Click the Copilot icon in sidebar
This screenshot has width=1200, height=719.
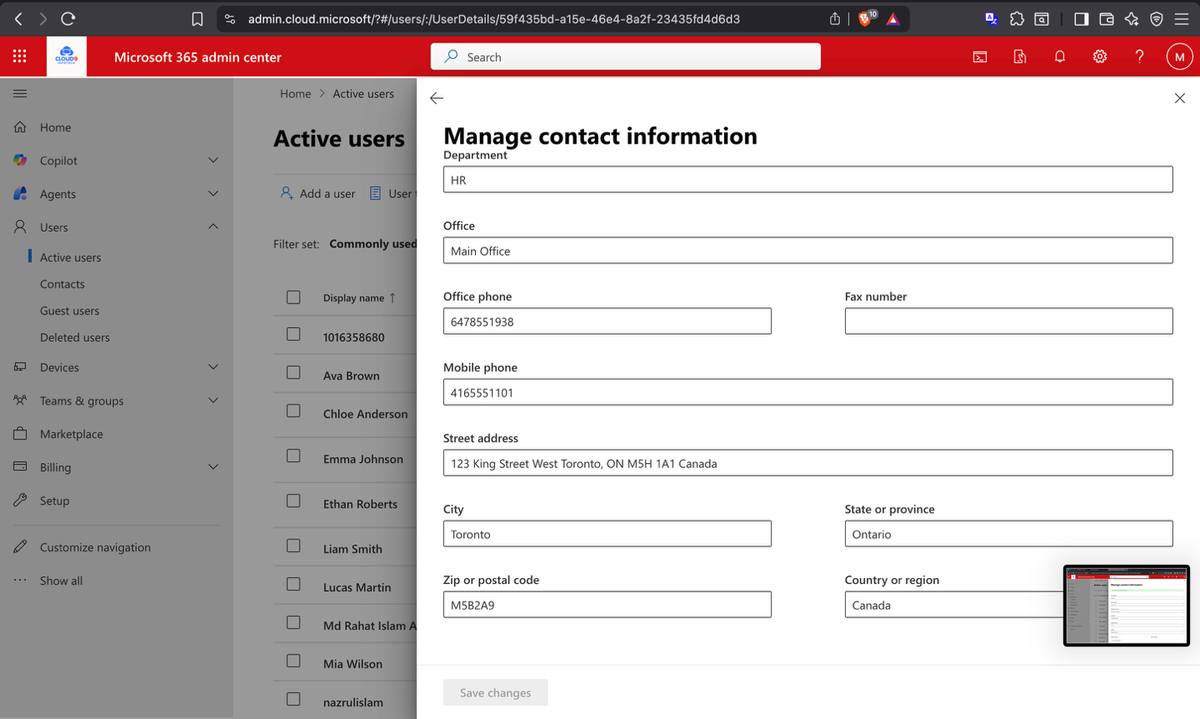click(x=19, y=160)
